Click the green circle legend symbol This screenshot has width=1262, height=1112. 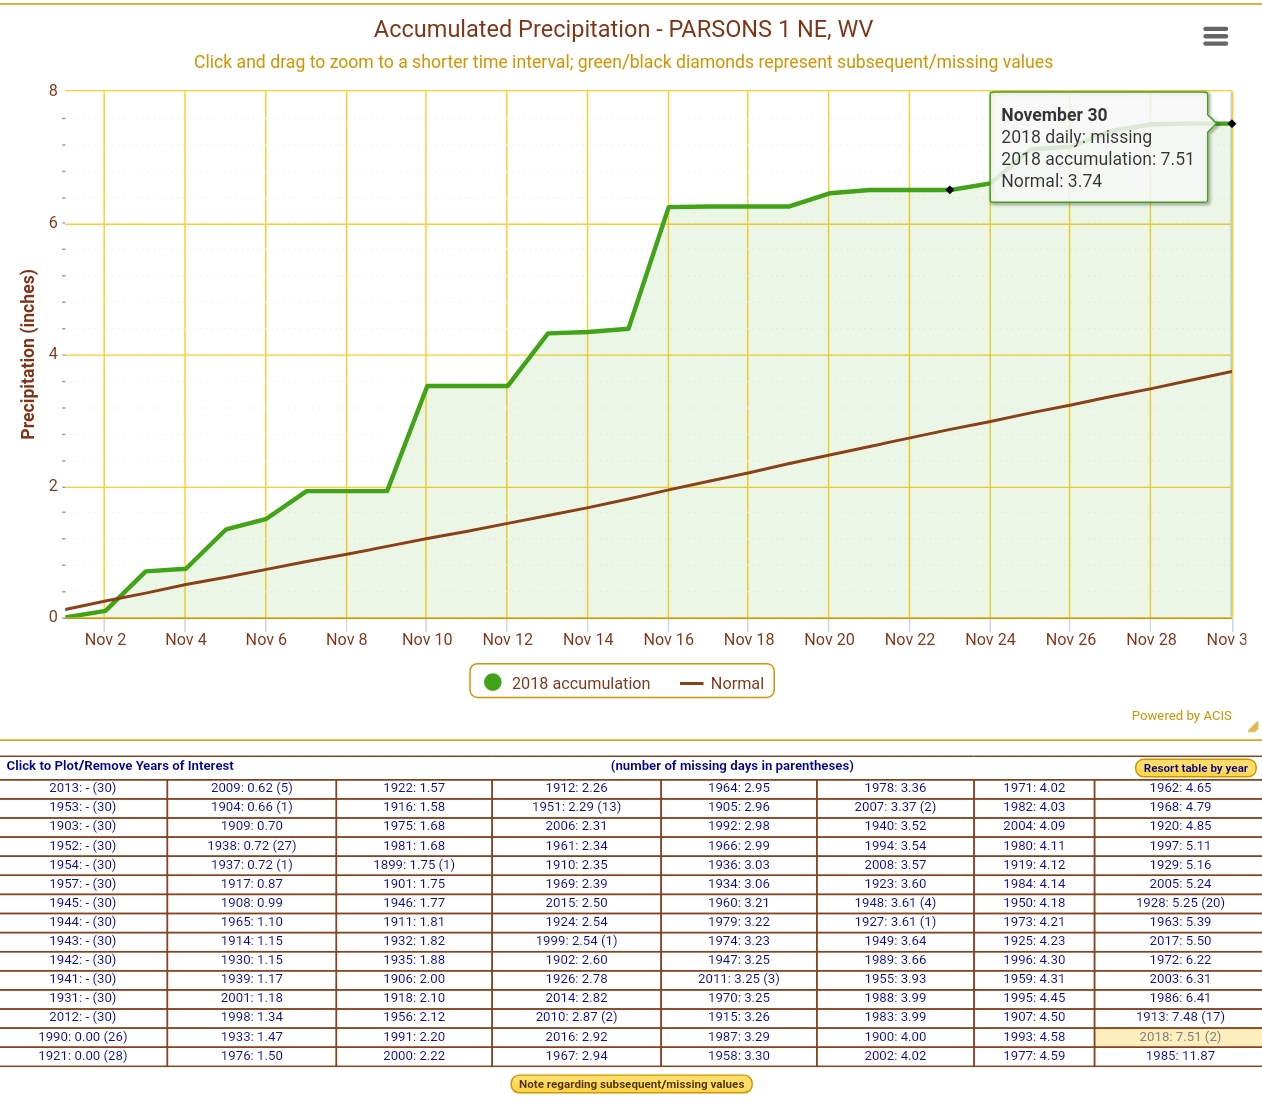(492, 682)
